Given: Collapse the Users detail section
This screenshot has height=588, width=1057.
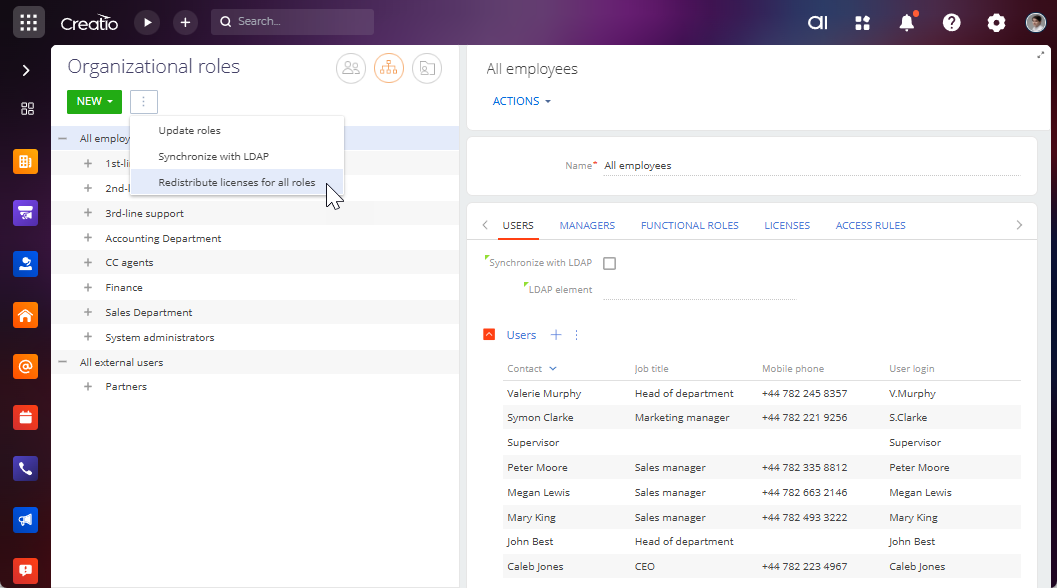Looking at the screenshot, I should coord(489,335).
